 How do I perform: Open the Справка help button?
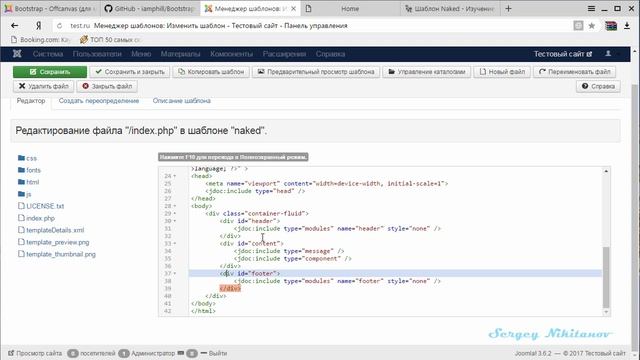pos(598,86)
